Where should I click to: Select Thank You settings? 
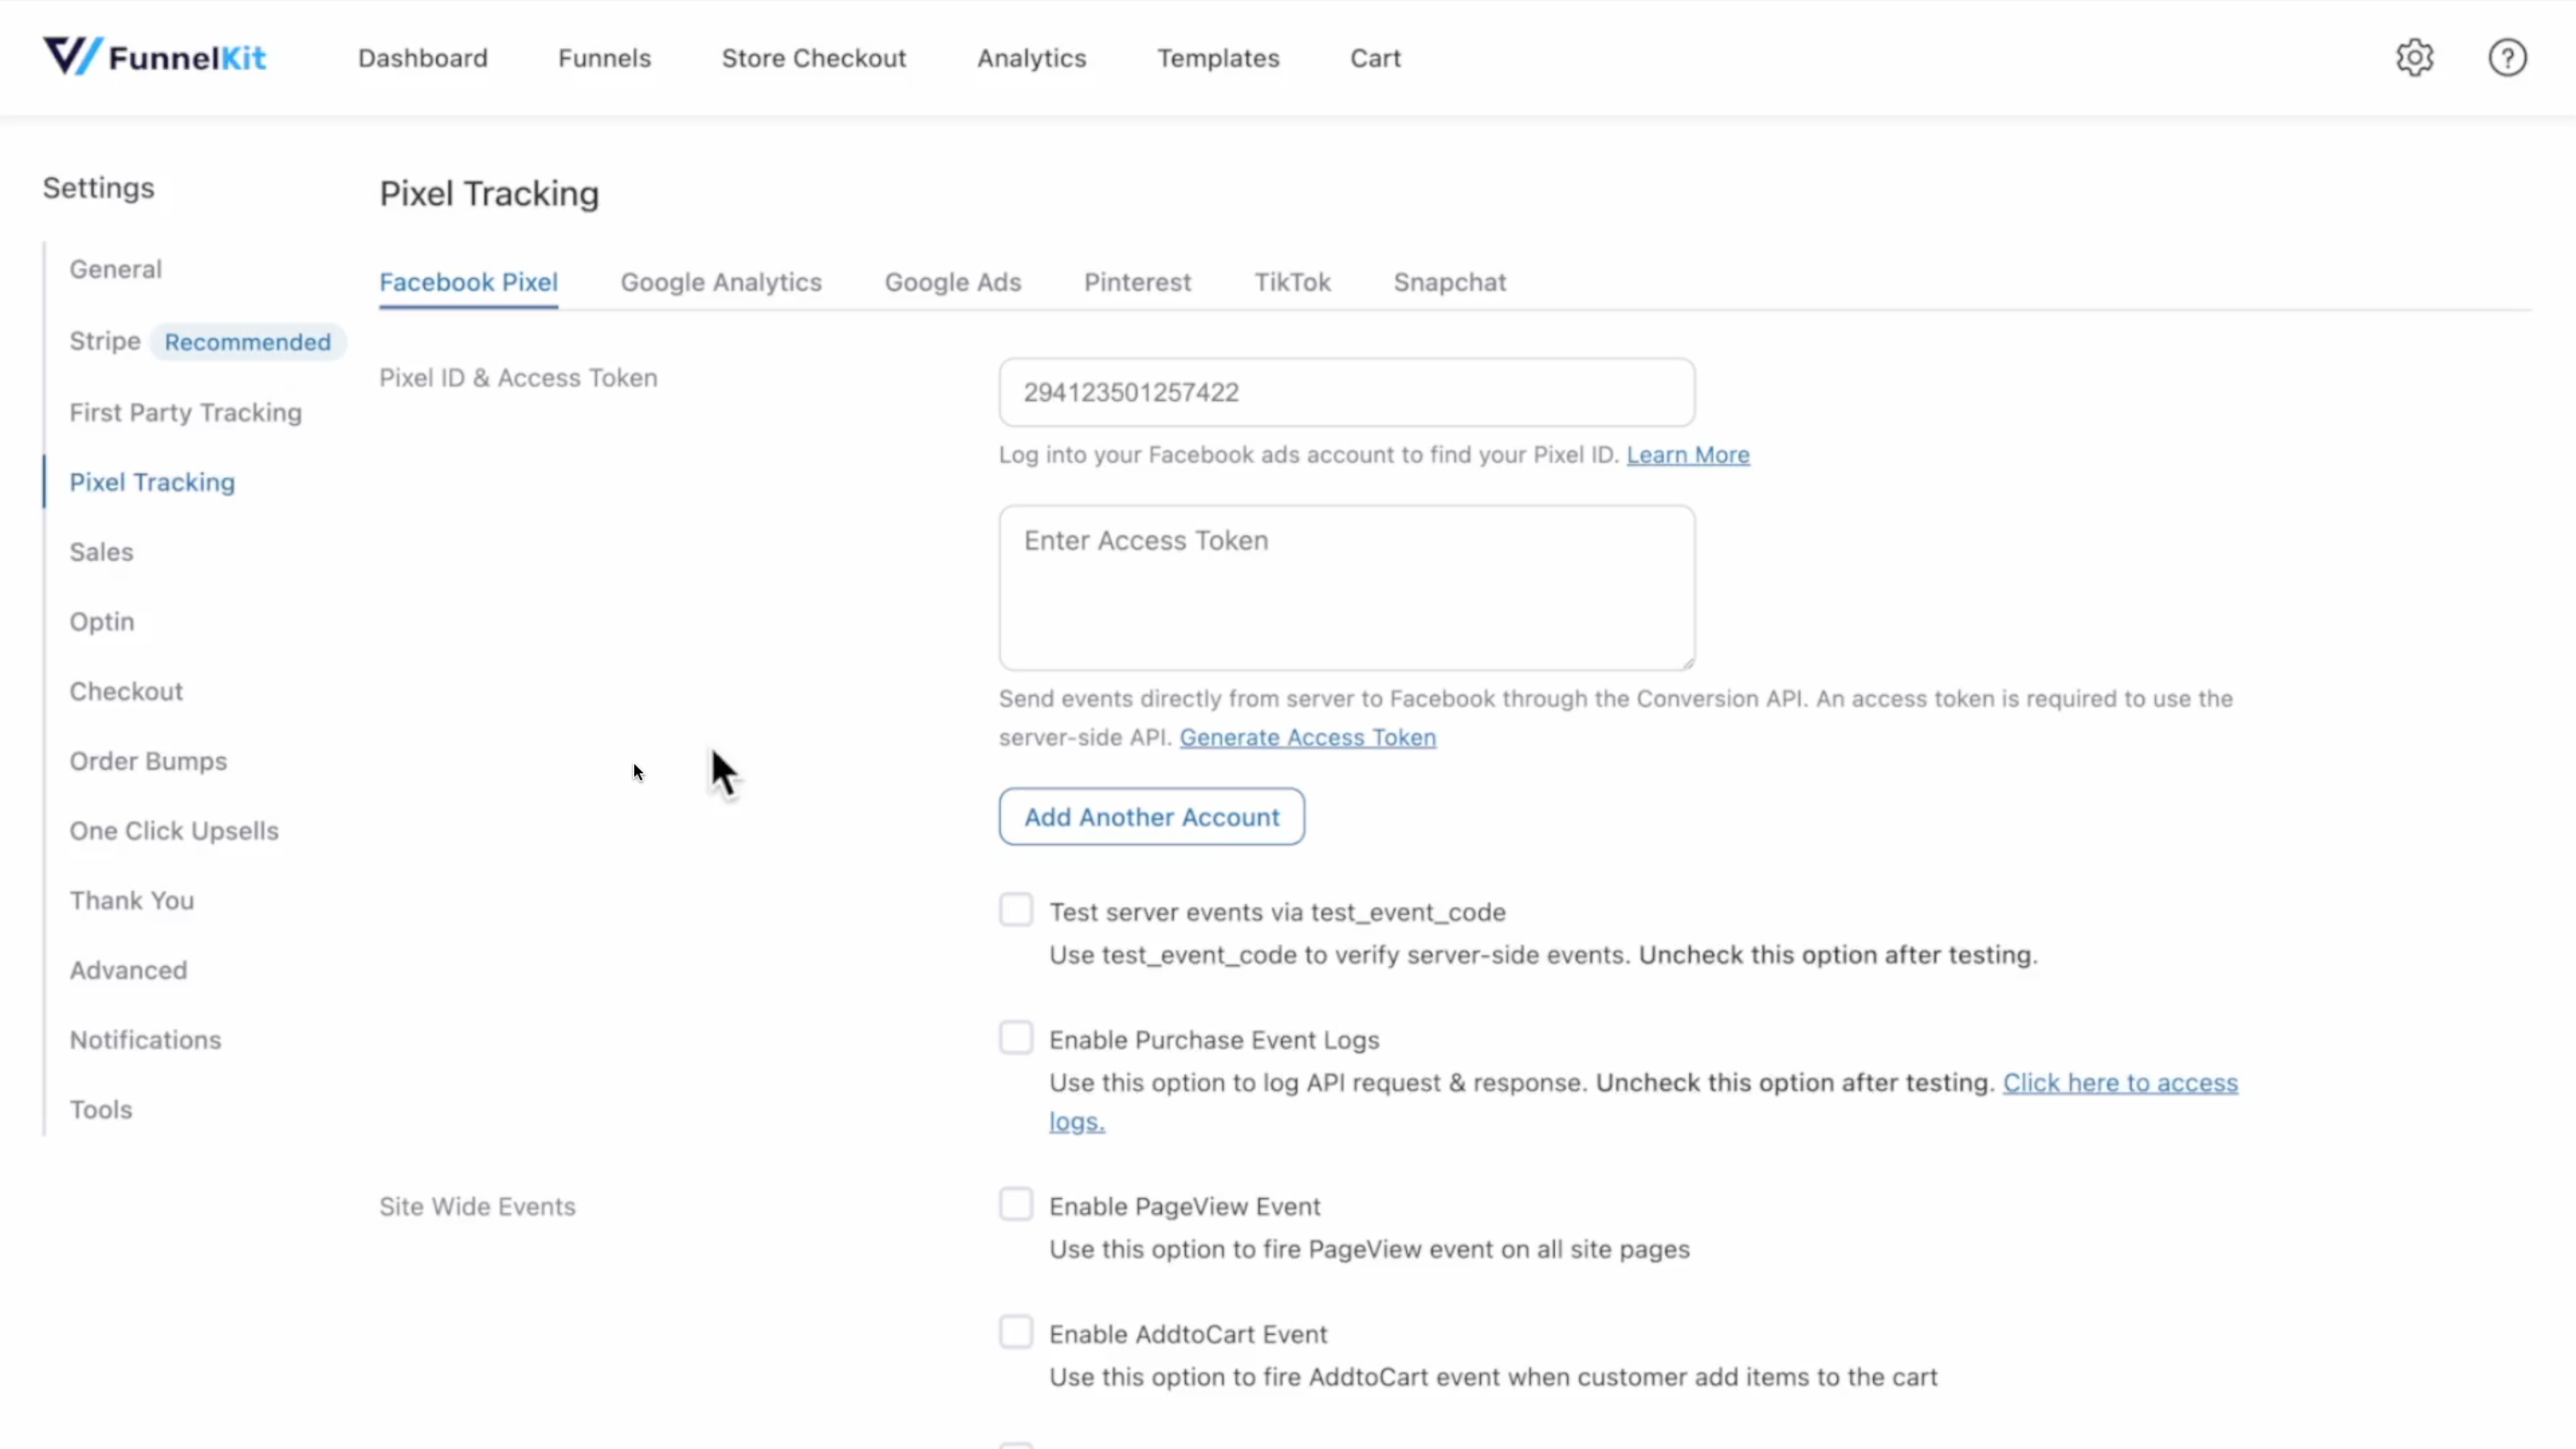click(x=131, y=900)
